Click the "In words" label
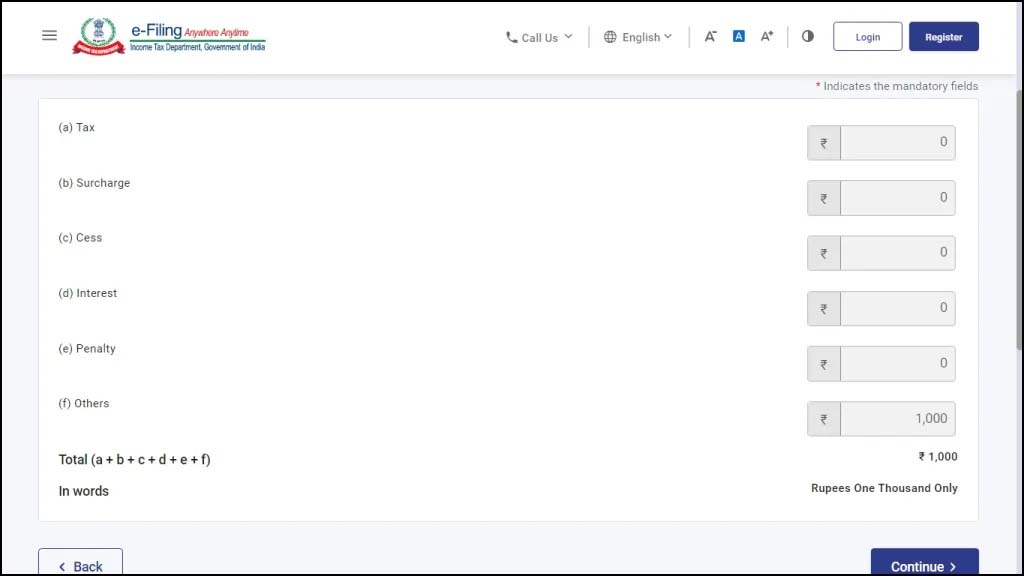Viewport: 1024px width, 576px height. [84, 491]
